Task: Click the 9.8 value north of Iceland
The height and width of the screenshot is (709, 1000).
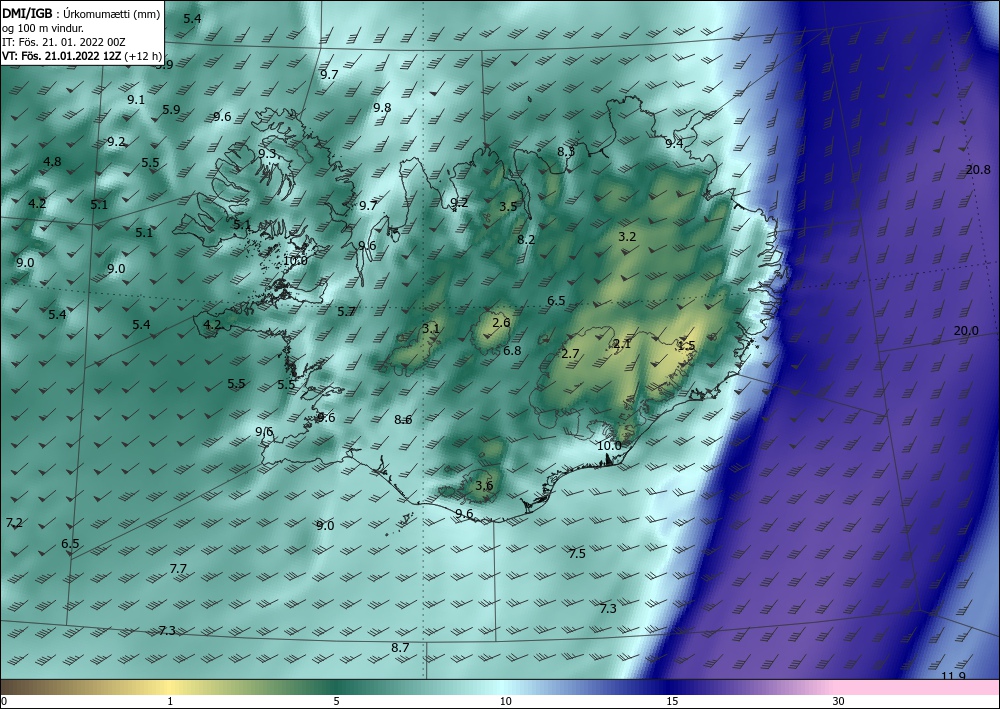Action: (x=382, y=107)
